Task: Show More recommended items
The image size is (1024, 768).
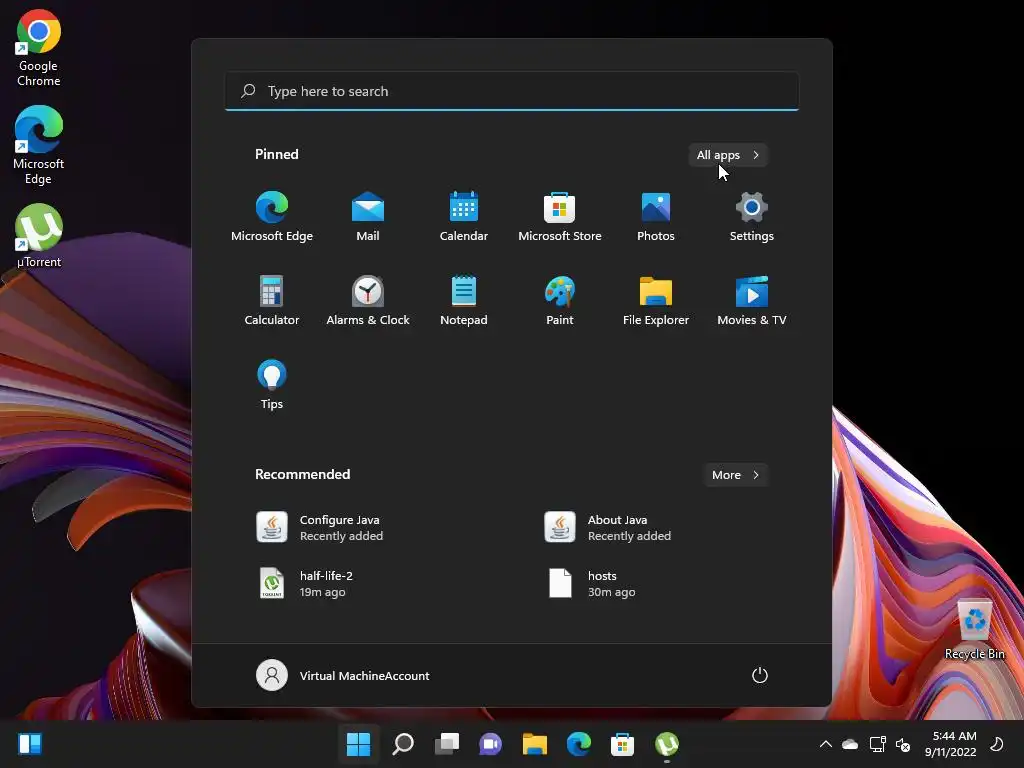Action: pos(735,475)
